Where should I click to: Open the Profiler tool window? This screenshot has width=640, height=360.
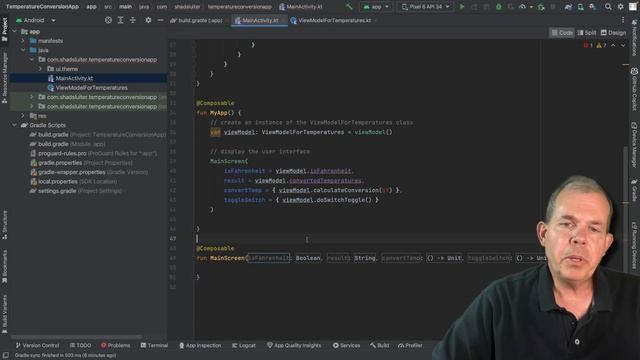point(410,345)
